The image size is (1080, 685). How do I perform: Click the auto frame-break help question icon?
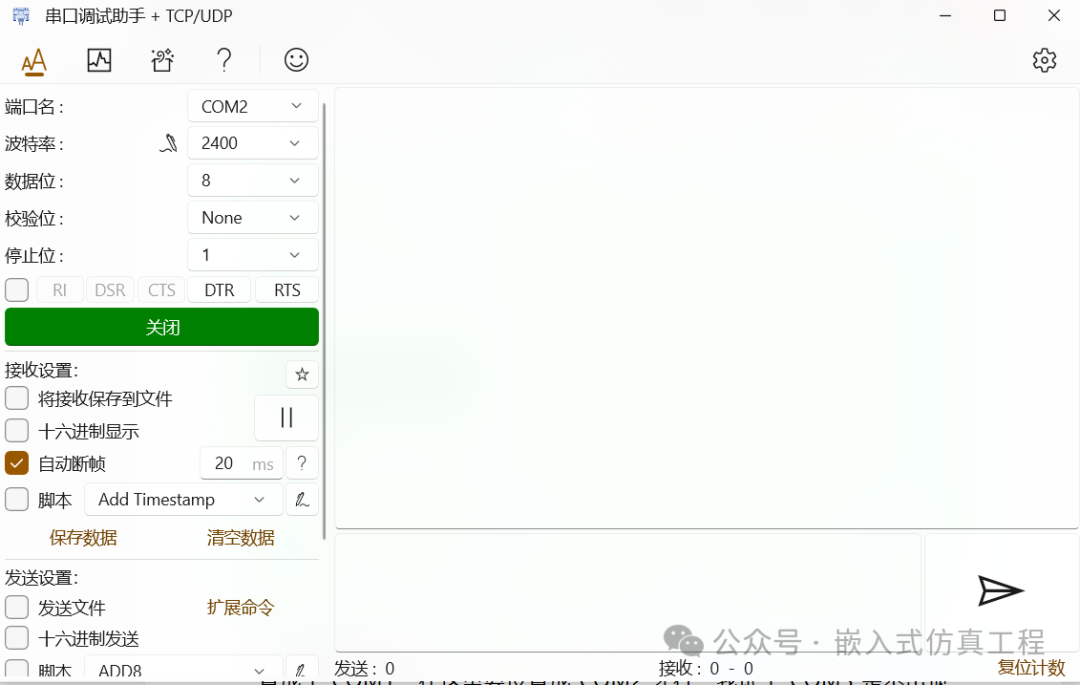click(x=302, y=463)
